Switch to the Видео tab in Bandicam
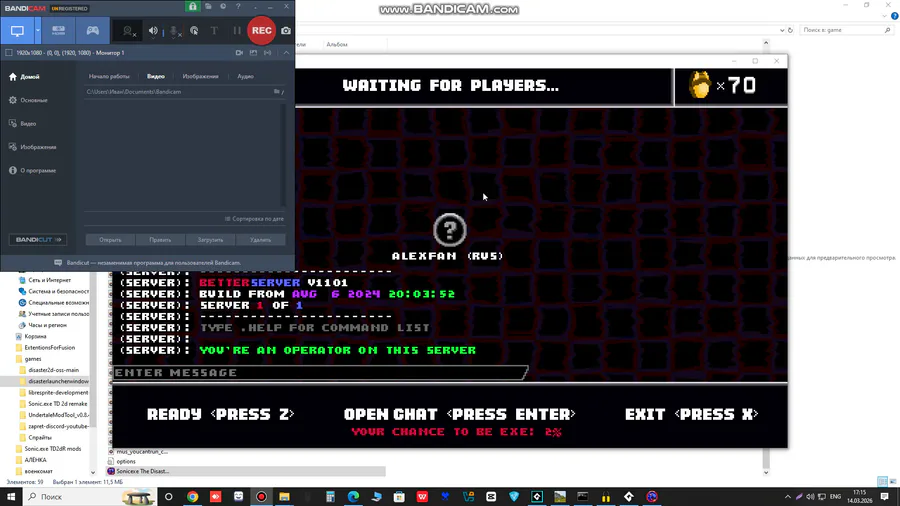Viewport: 900px width, 506px height. (156, 76)
